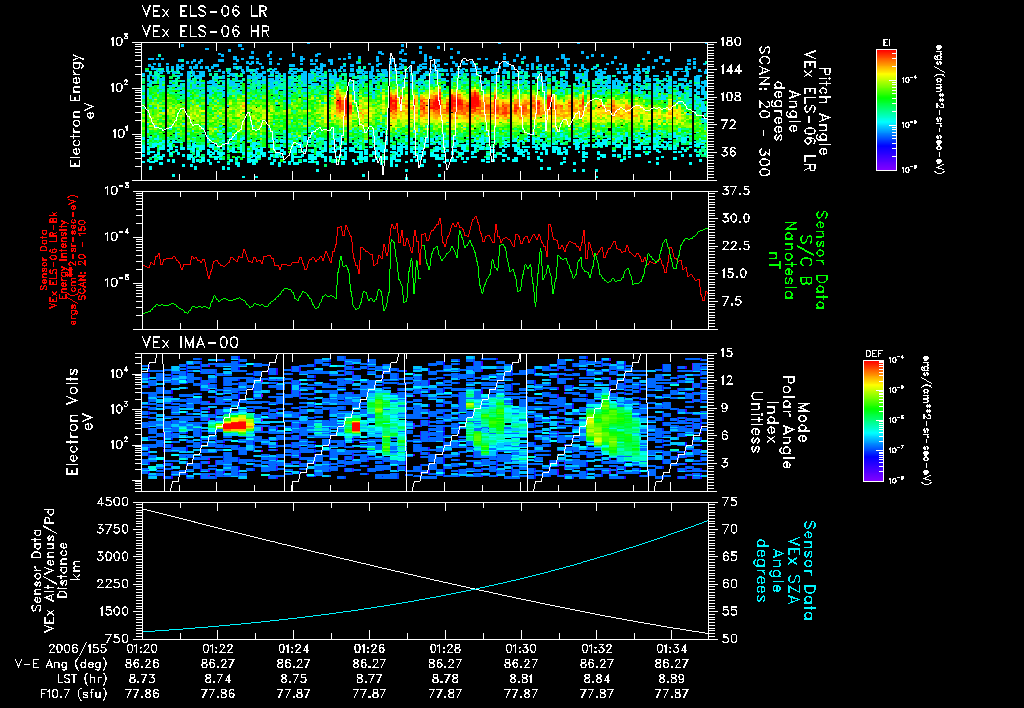This screenshot has height=708, width=1024.
Task: Click the crossing of altitude and SZA curves
Action: [477, 589]
